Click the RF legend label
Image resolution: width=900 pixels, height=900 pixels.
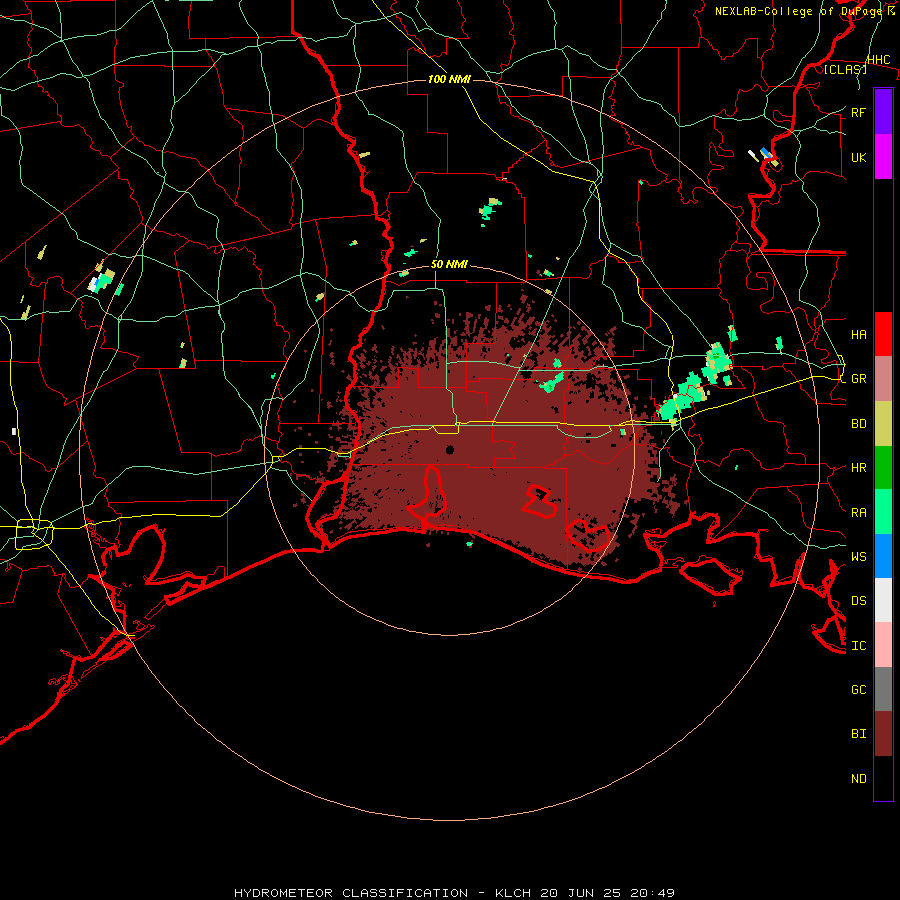point(858,112)
